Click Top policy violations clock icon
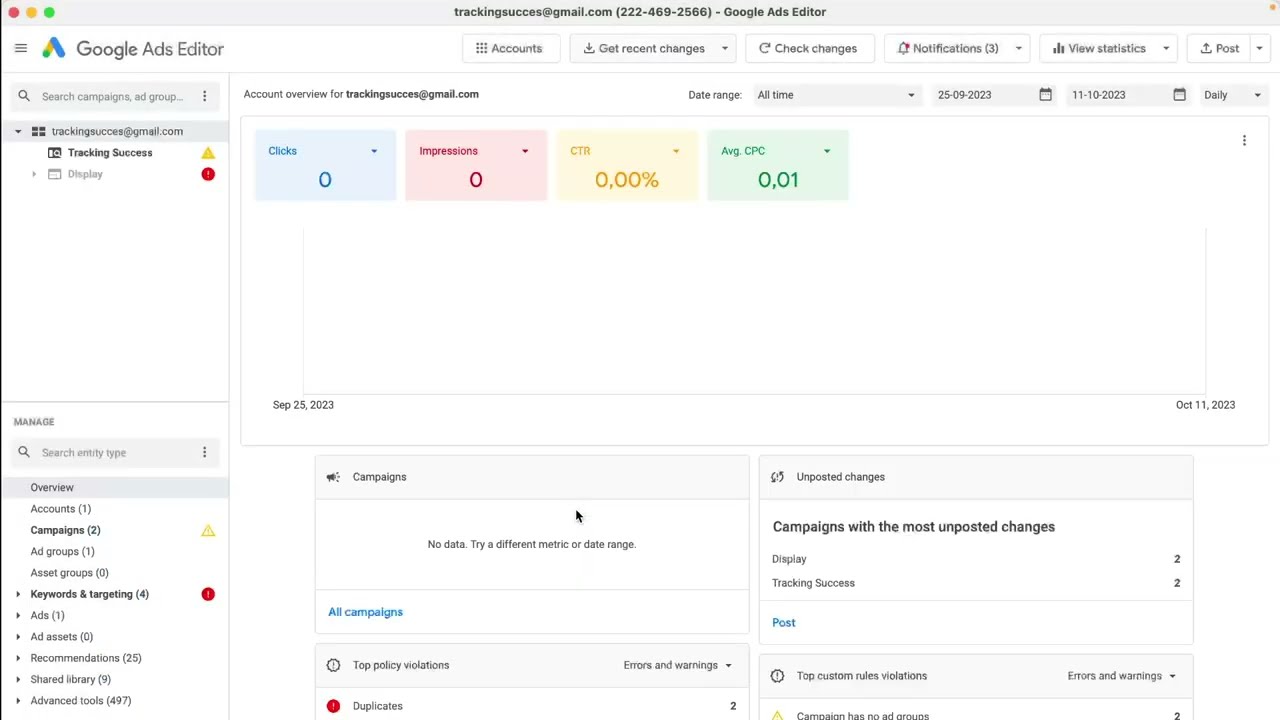1280x720 pixels. (333, 665)
